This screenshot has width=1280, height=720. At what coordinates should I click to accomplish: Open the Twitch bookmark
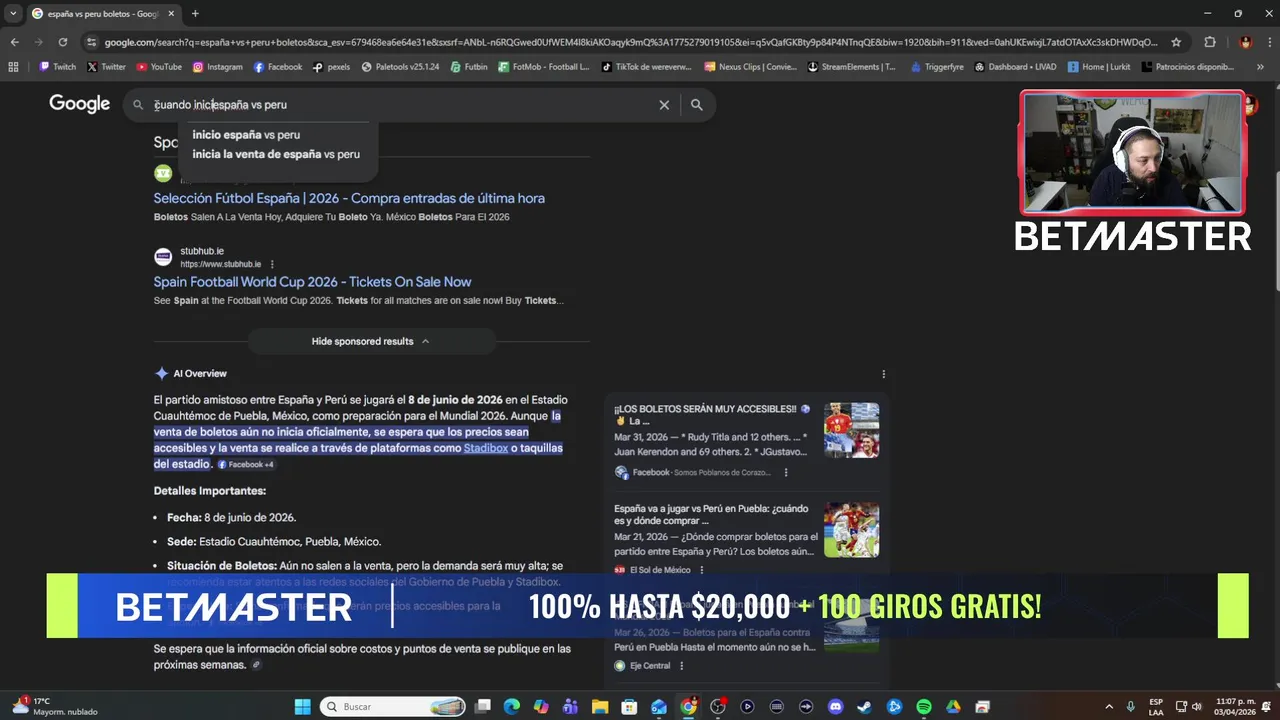point(57,67)
